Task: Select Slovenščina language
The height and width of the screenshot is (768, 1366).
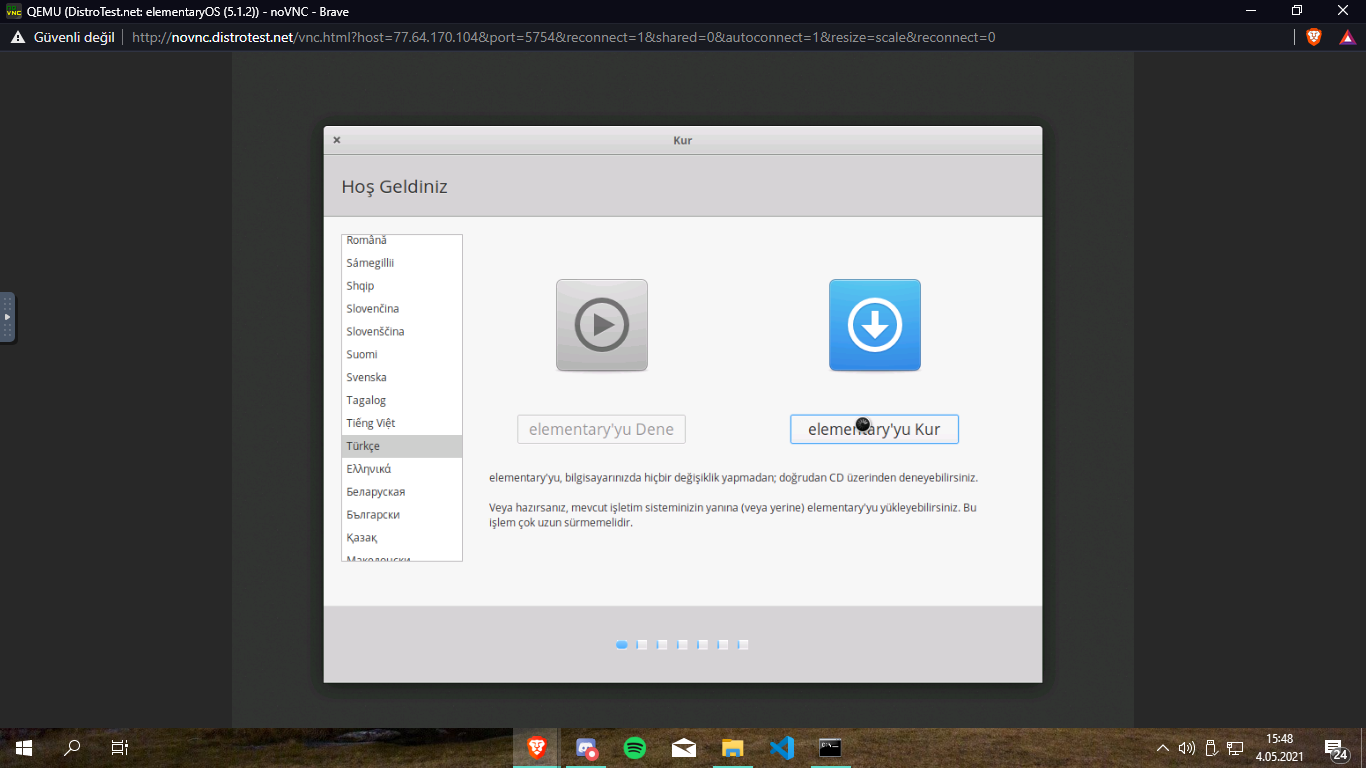Action: pyautogui.click(x=402, y=332)
